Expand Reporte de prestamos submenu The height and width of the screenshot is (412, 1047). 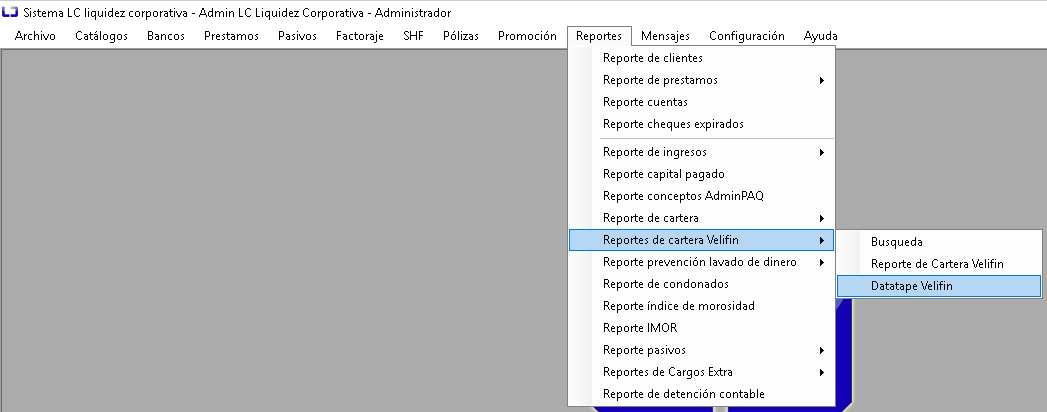click(701, 80)
